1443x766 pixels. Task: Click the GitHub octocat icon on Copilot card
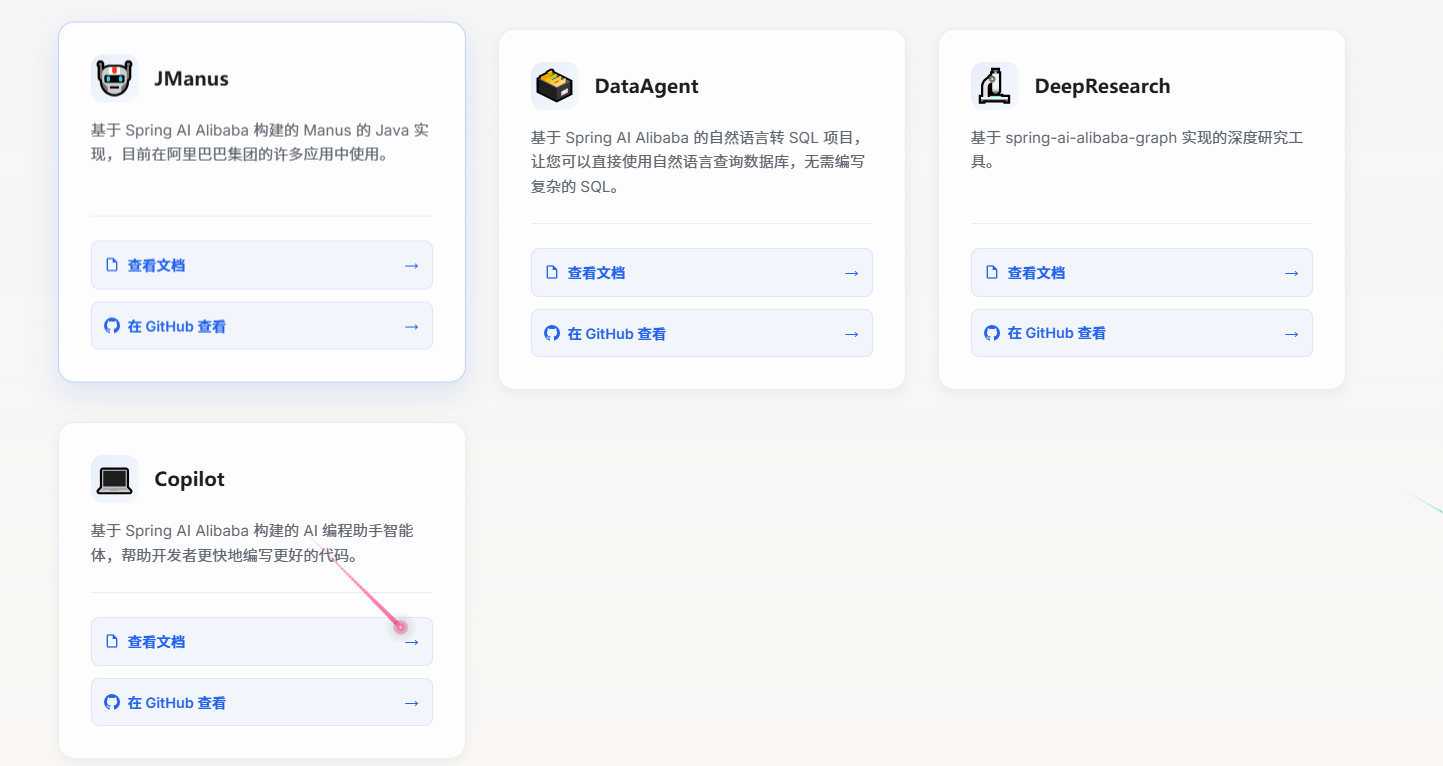[x=111, y=702]
